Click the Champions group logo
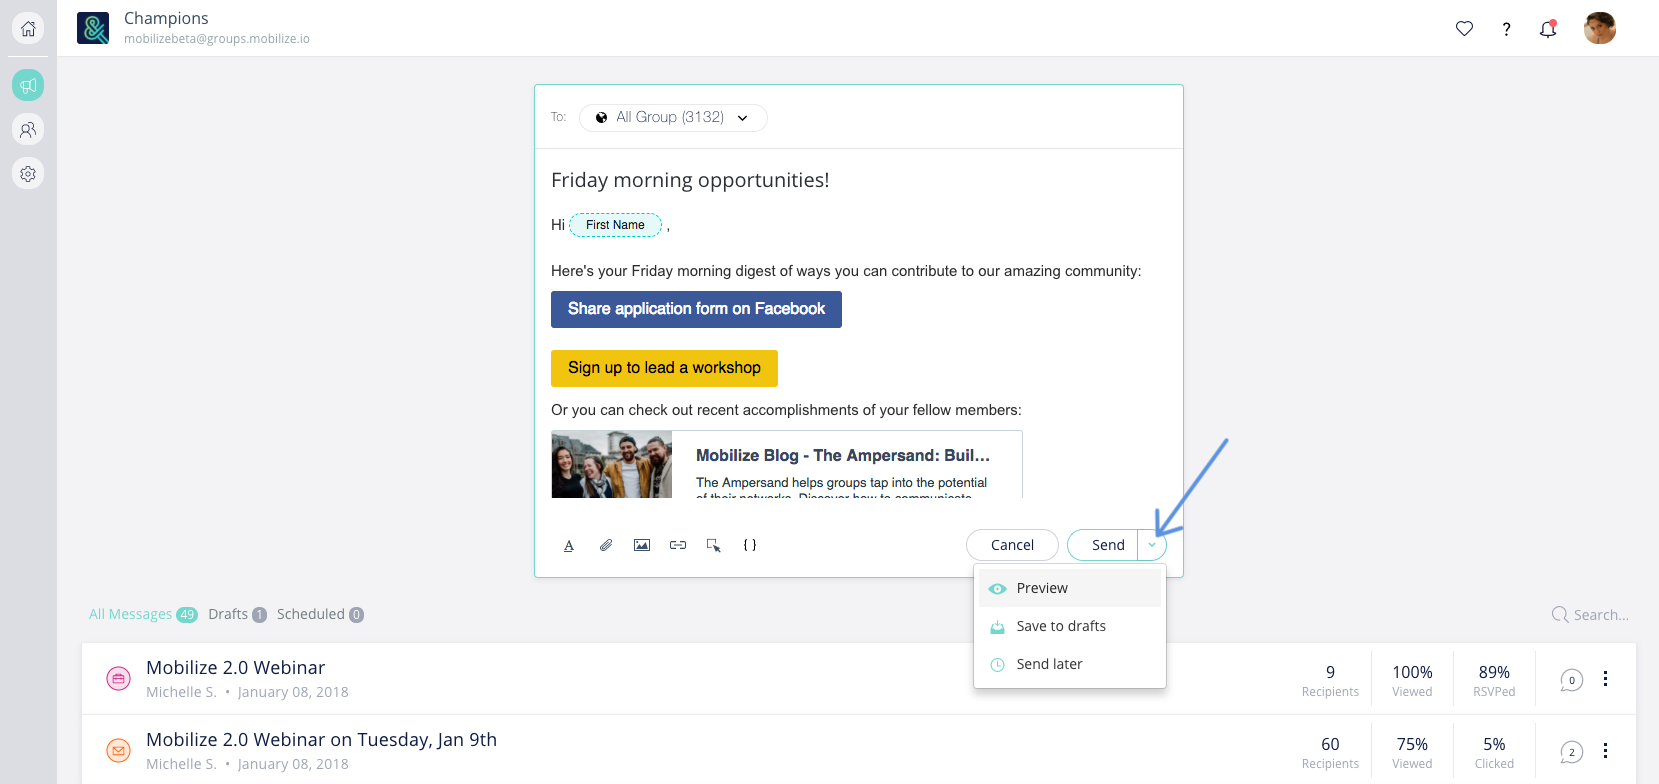Image resolution: width=1659 pixels, height=784 pixels. tap(93, 28)
